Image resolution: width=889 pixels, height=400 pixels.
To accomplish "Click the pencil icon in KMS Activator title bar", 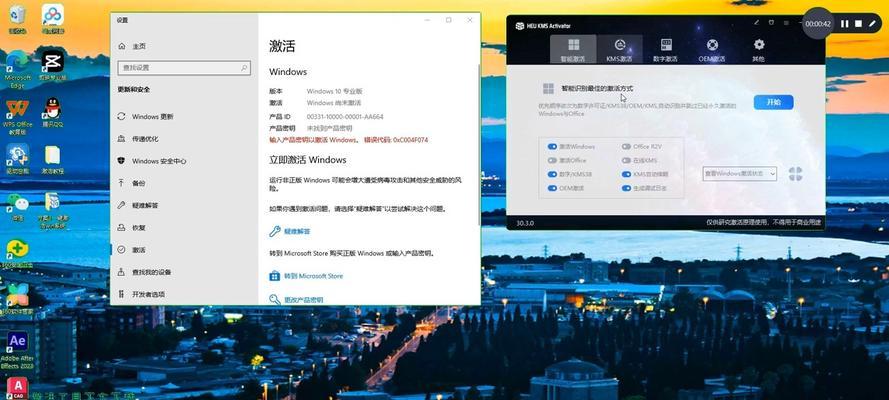I will 756,23.
